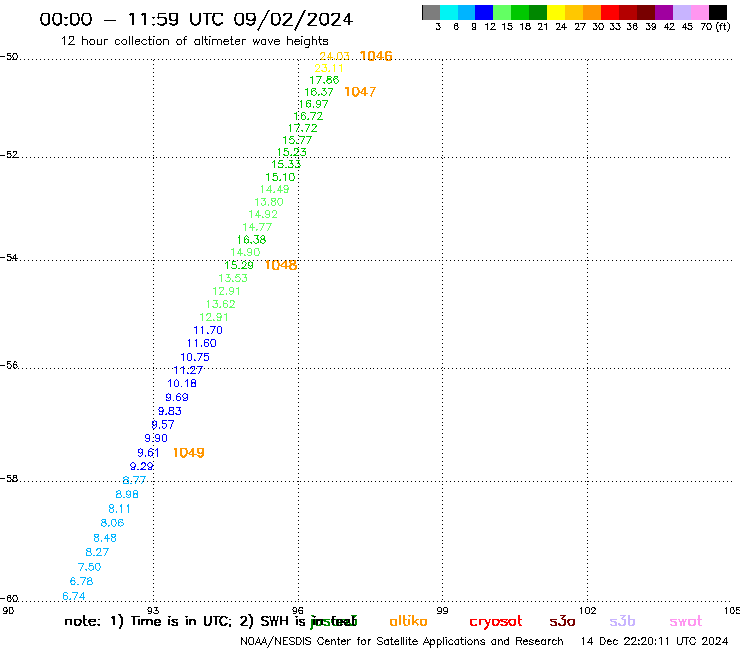Click the wave height value 8.11
Screen dimensions: 740x650
[x=119, y=509]
